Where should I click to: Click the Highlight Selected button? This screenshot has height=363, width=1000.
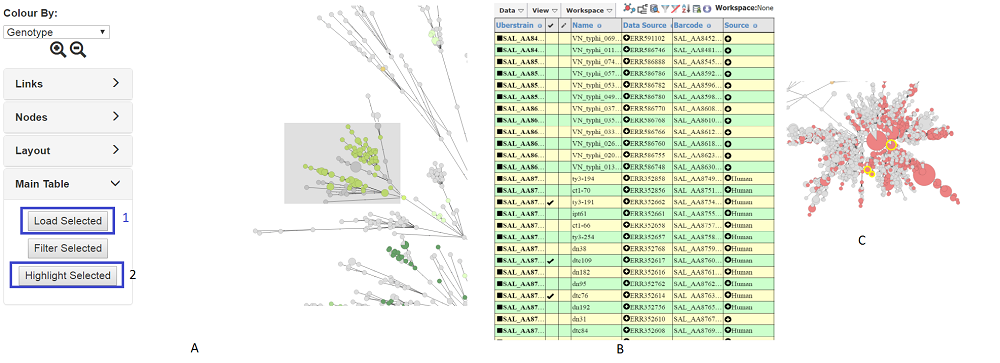pyautogui.click(x=68, y=276)
